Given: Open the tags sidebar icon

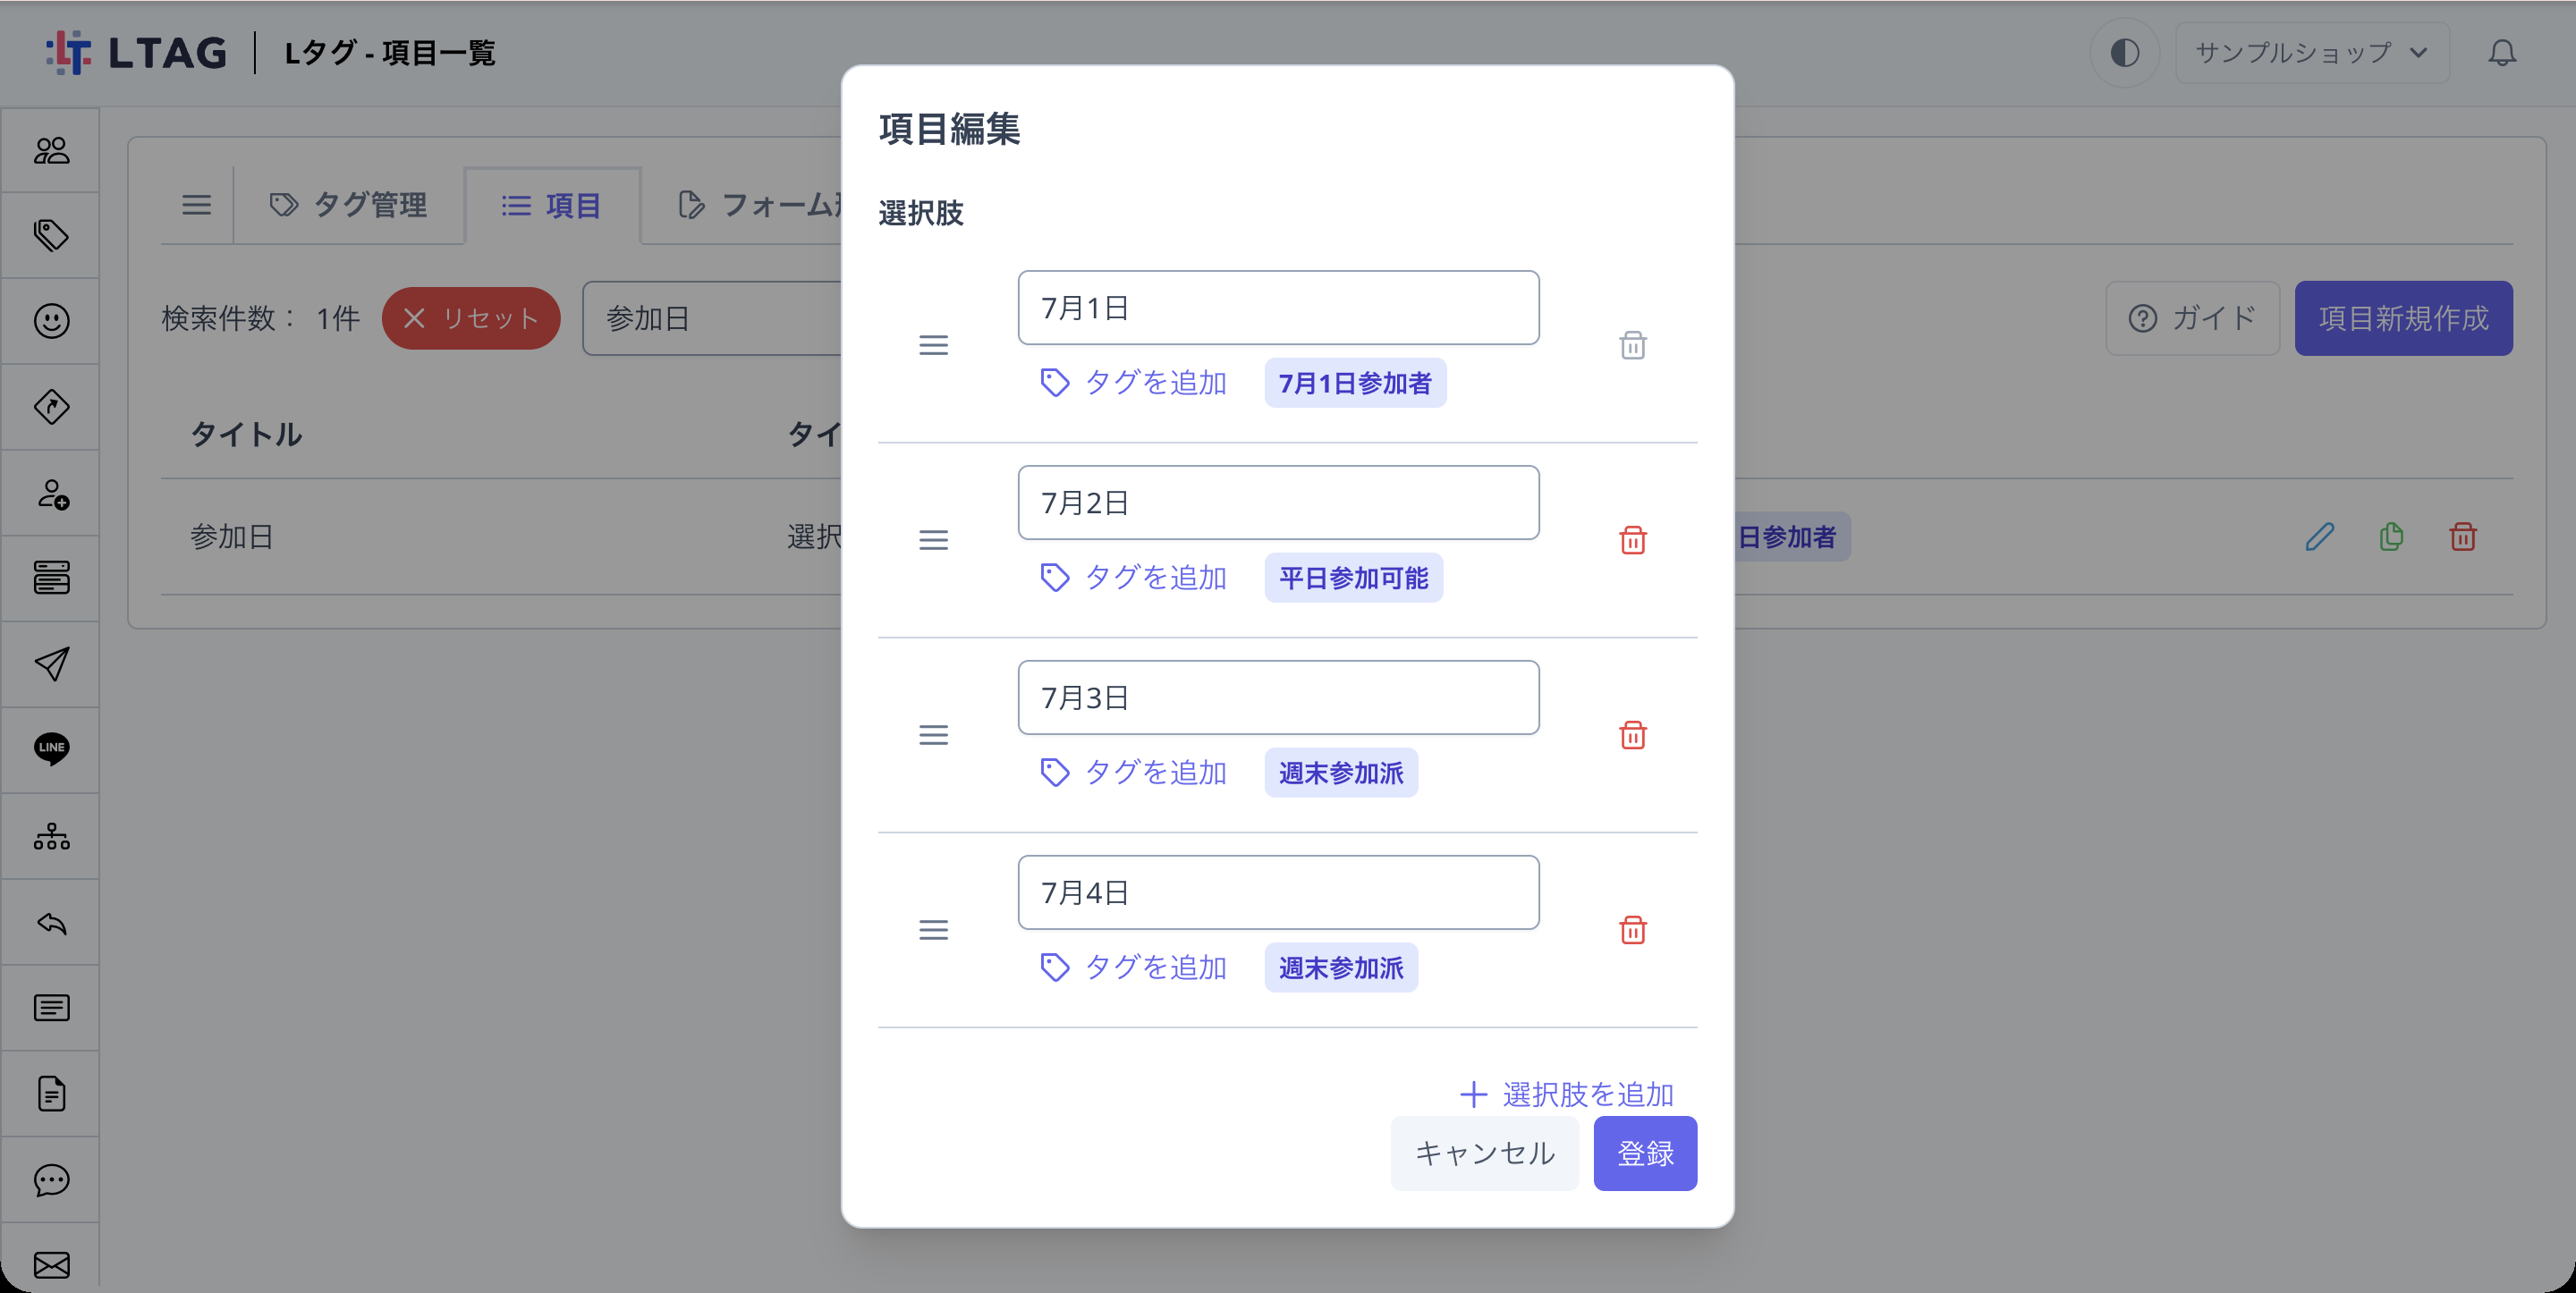Looking at the screenshot, I should point(51,235).
